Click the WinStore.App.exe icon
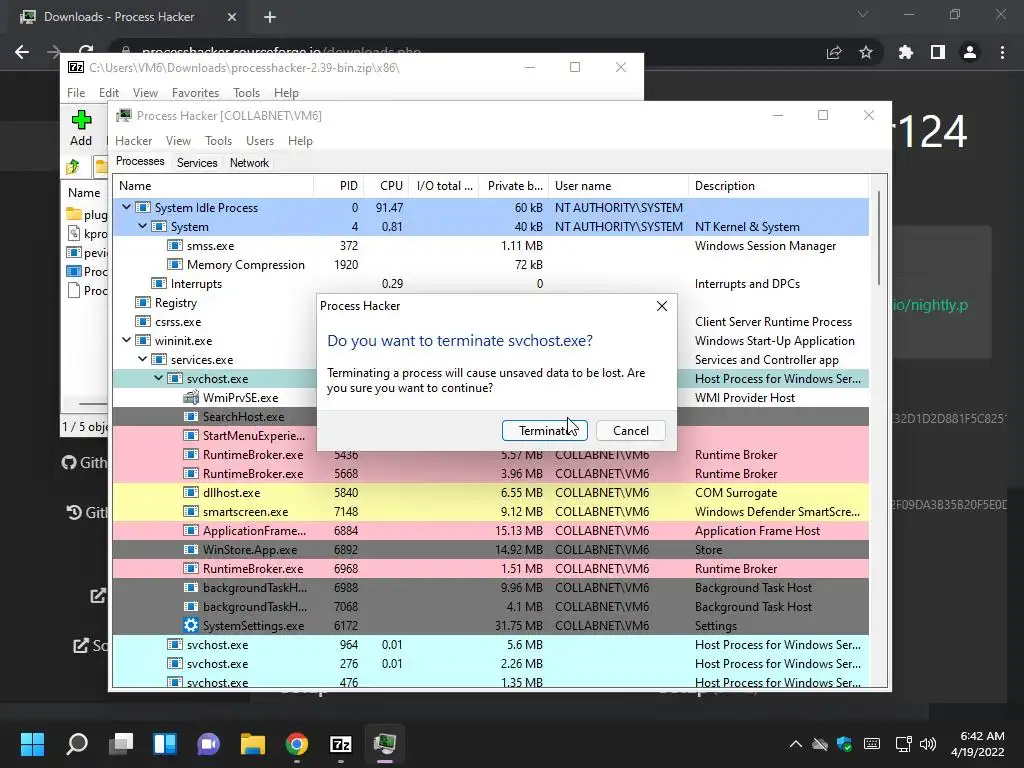The height and width of the screenshot is (768, 1024). coord(191,549)
